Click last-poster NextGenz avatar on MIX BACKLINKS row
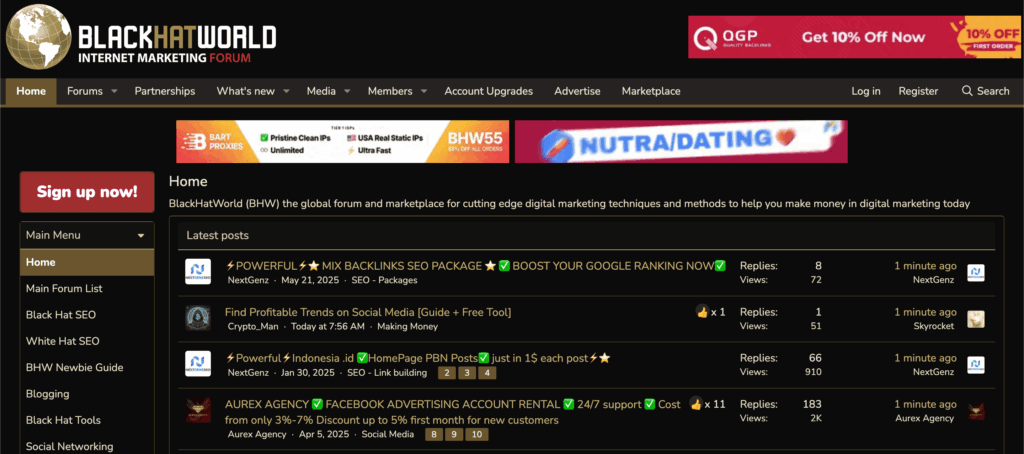The height and width of the screenshot is (454, 1024). point(976,272)
